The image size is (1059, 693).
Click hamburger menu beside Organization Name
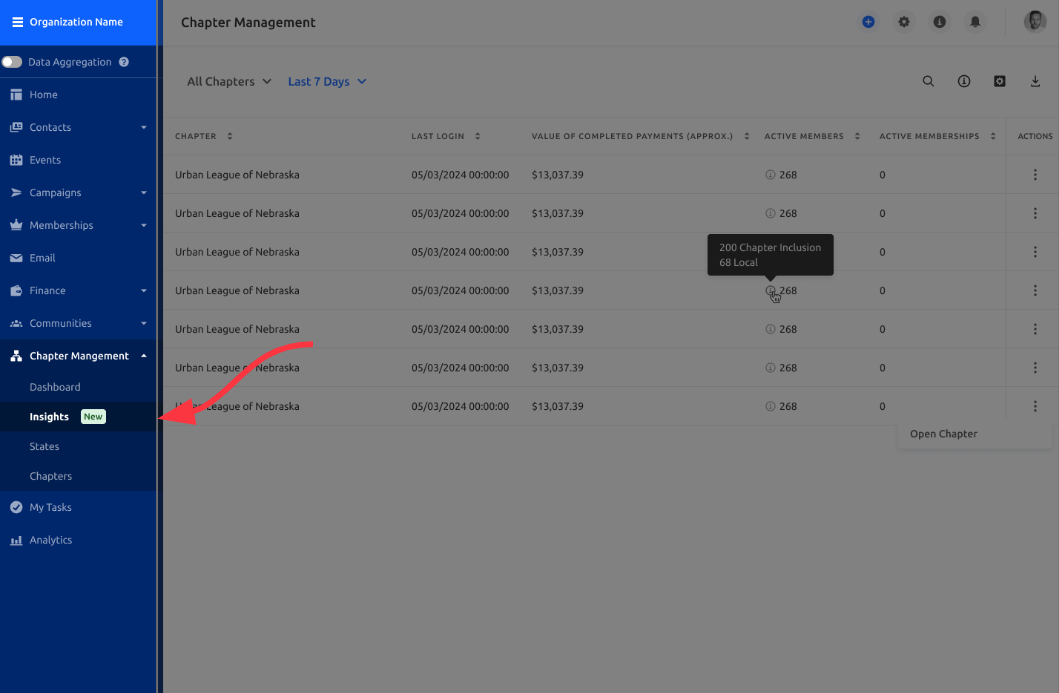[18, 22]
